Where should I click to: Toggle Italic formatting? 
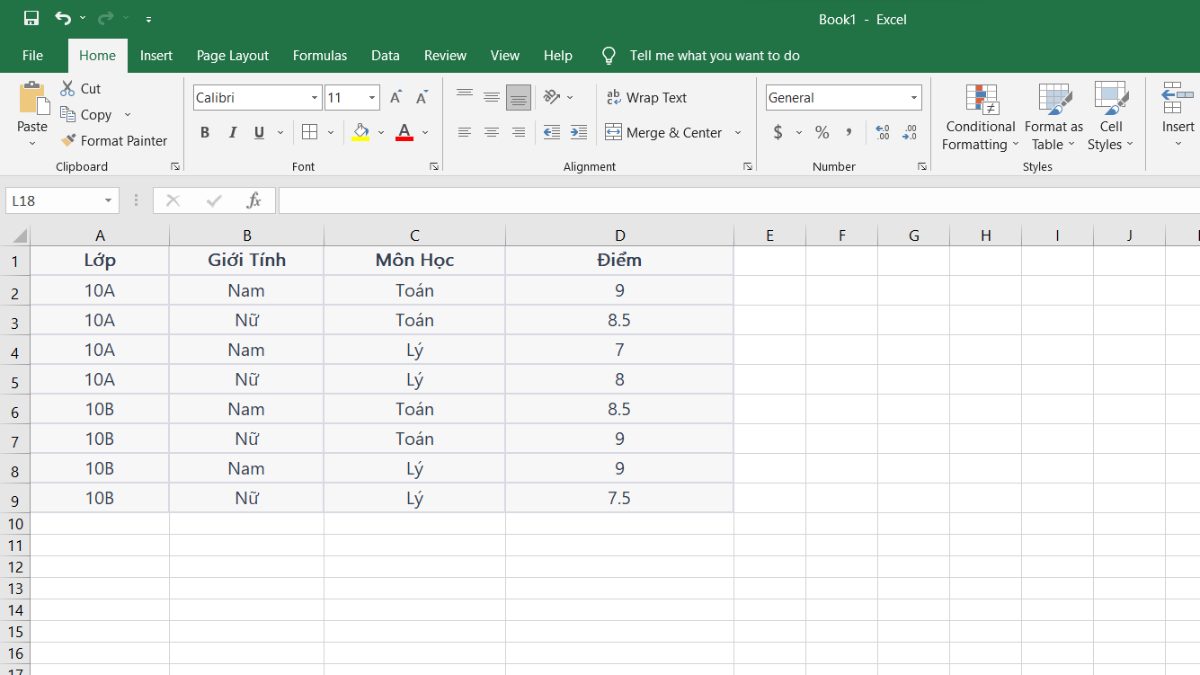232,132
